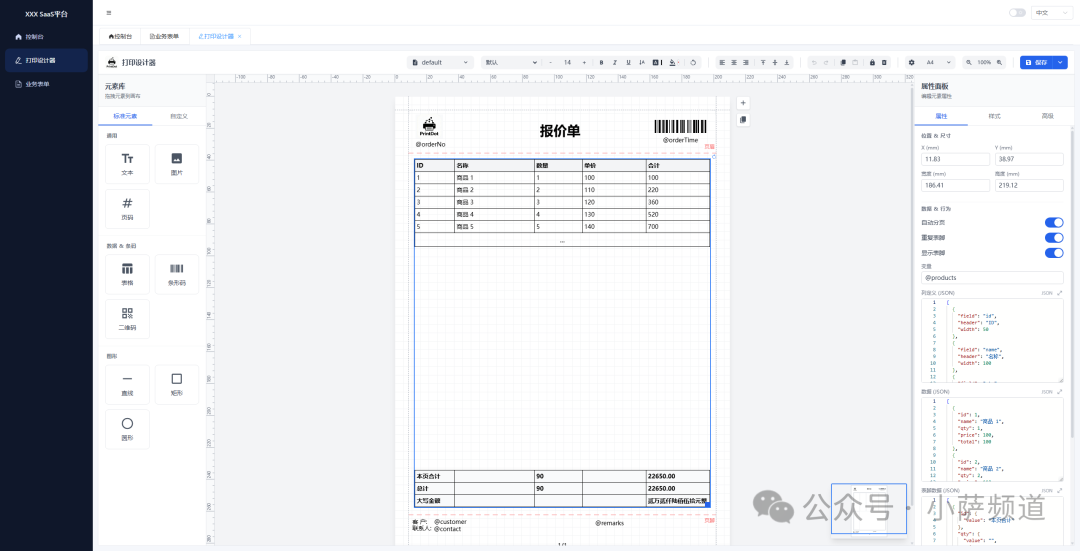Switch to the 属性 properties tab
1080x551 pixels.
tap(941, 116)
